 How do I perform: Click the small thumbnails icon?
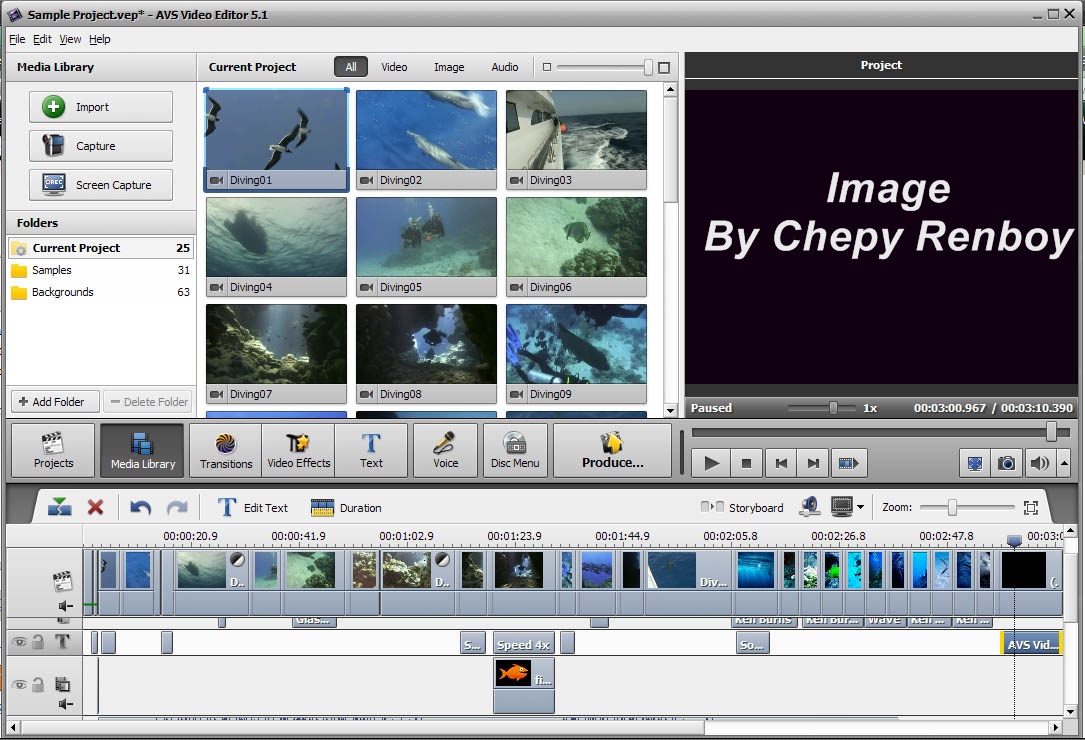(547, 67)
